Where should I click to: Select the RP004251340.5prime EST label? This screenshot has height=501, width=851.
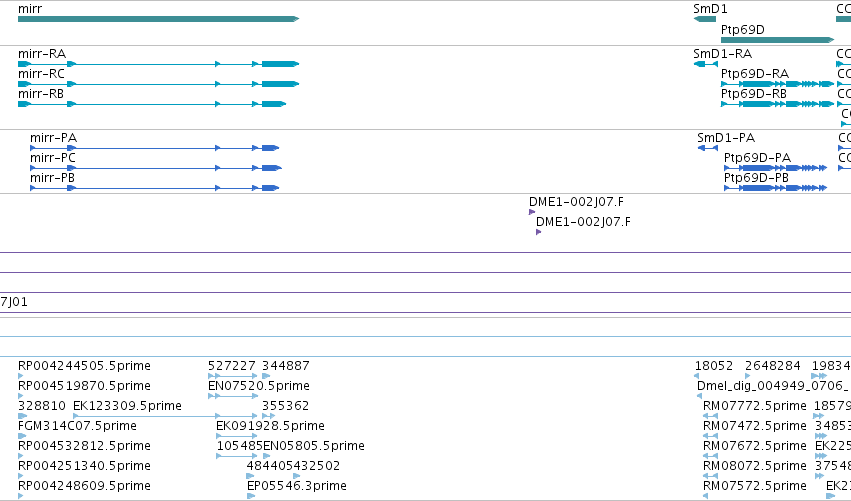[84, 466]
